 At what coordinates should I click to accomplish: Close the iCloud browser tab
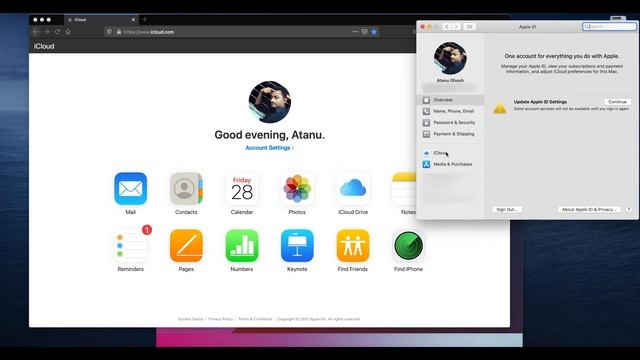pos(133,20)
